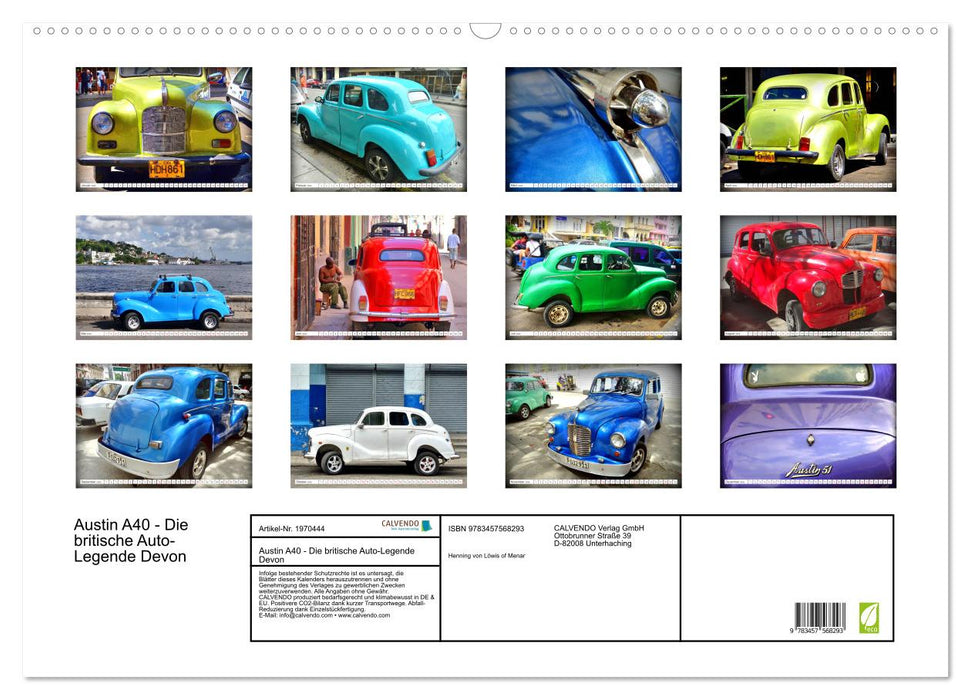
Task: Open the red Austin rear-view photo
Action: tap(378, 276)
